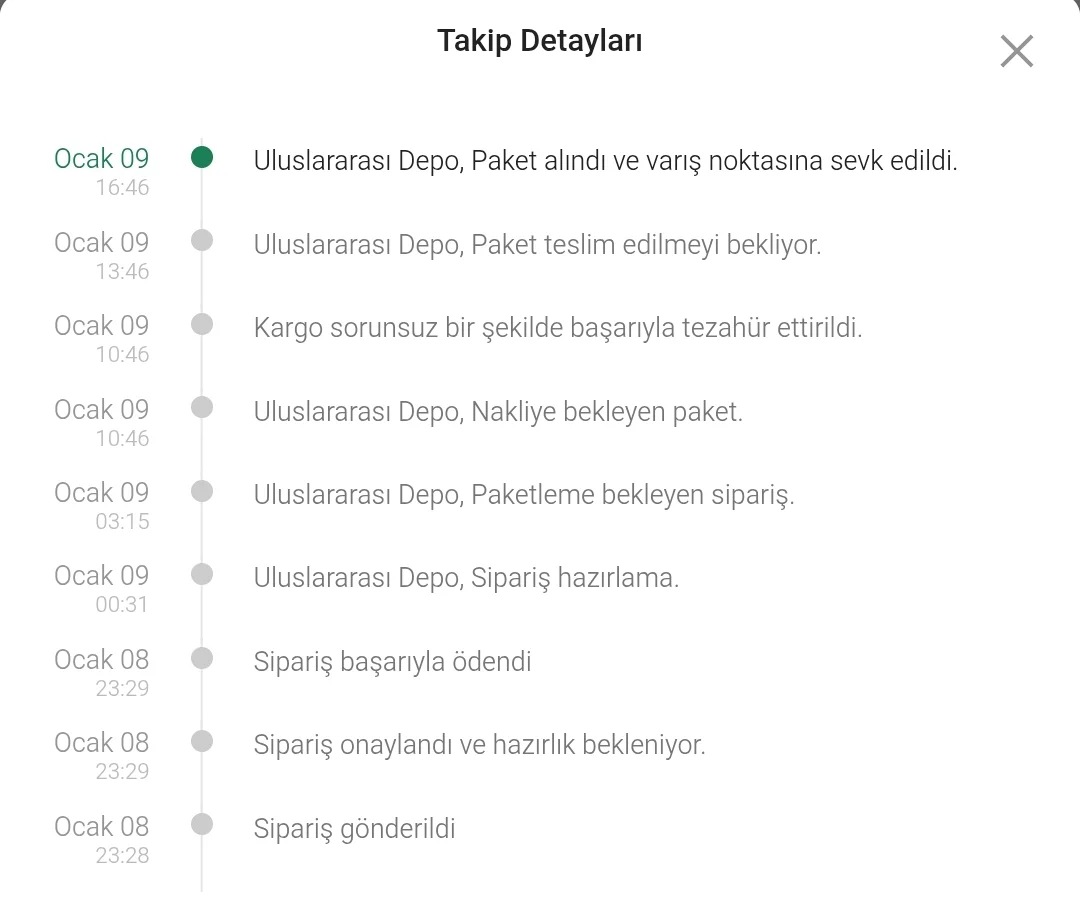Viewport: 1080px width, 917px height.
Task: Select the dot next to 'Sipariş başarıyla ödendi'
Action: (x=202, y=658)
